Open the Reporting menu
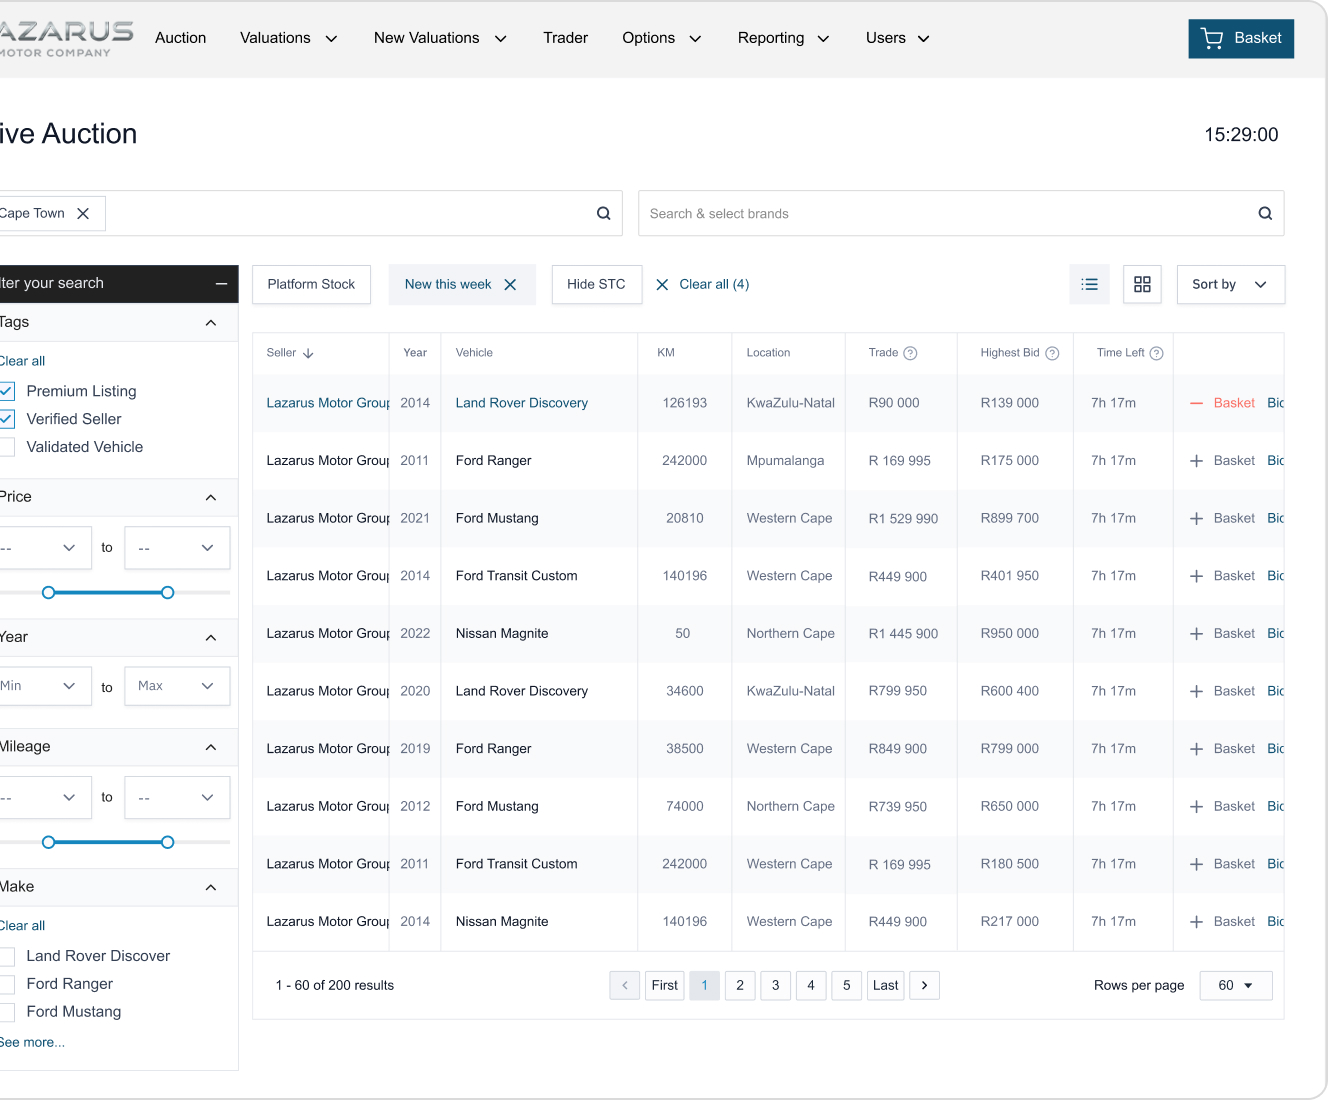The height and width of the screenshot is (1100, 1328). point(783,38)
